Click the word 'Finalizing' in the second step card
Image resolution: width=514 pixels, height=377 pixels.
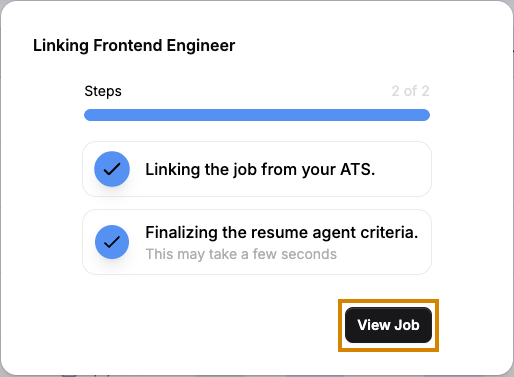(x=181, y=232)
